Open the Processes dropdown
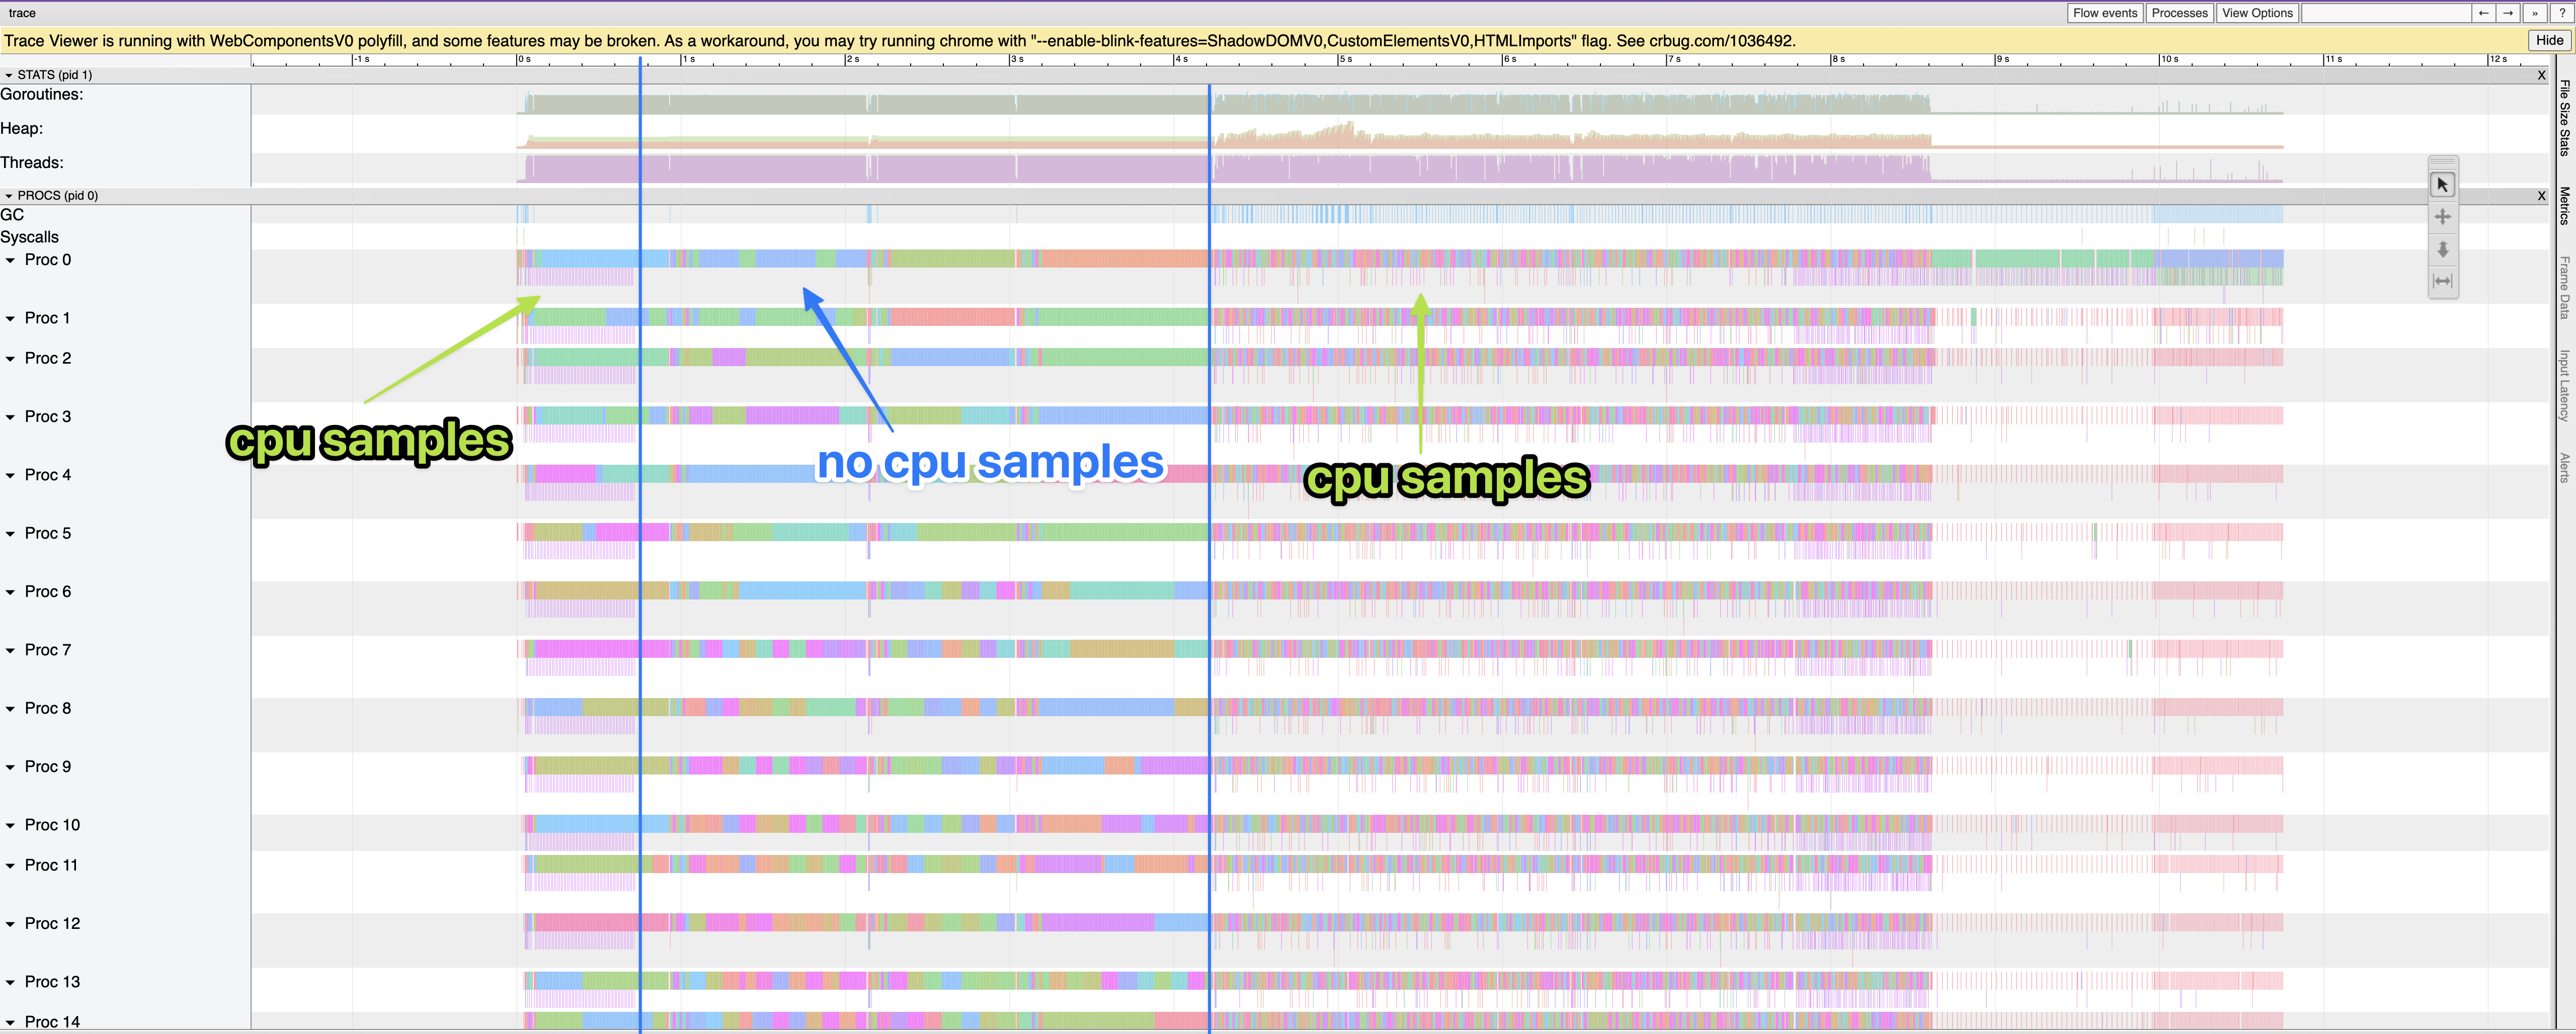 click(x=2179, y=13)
